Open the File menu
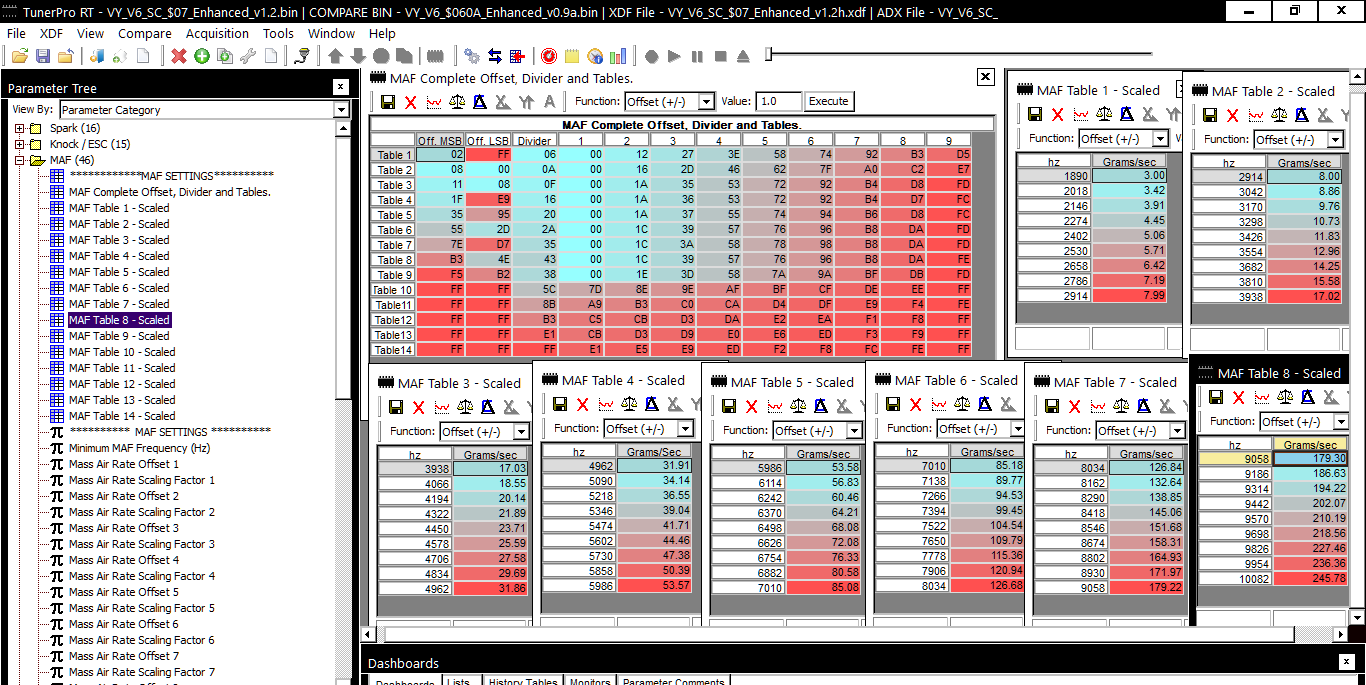The image size is (1366, 685). (x=16, y=33)
